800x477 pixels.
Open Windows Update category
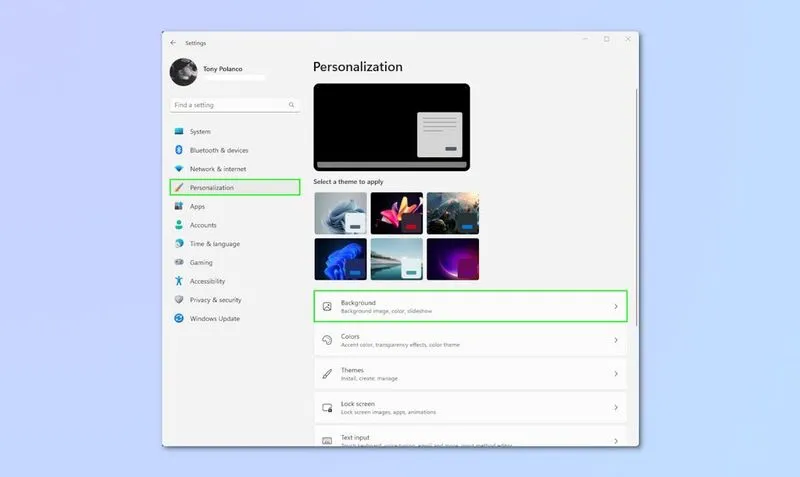235,318
